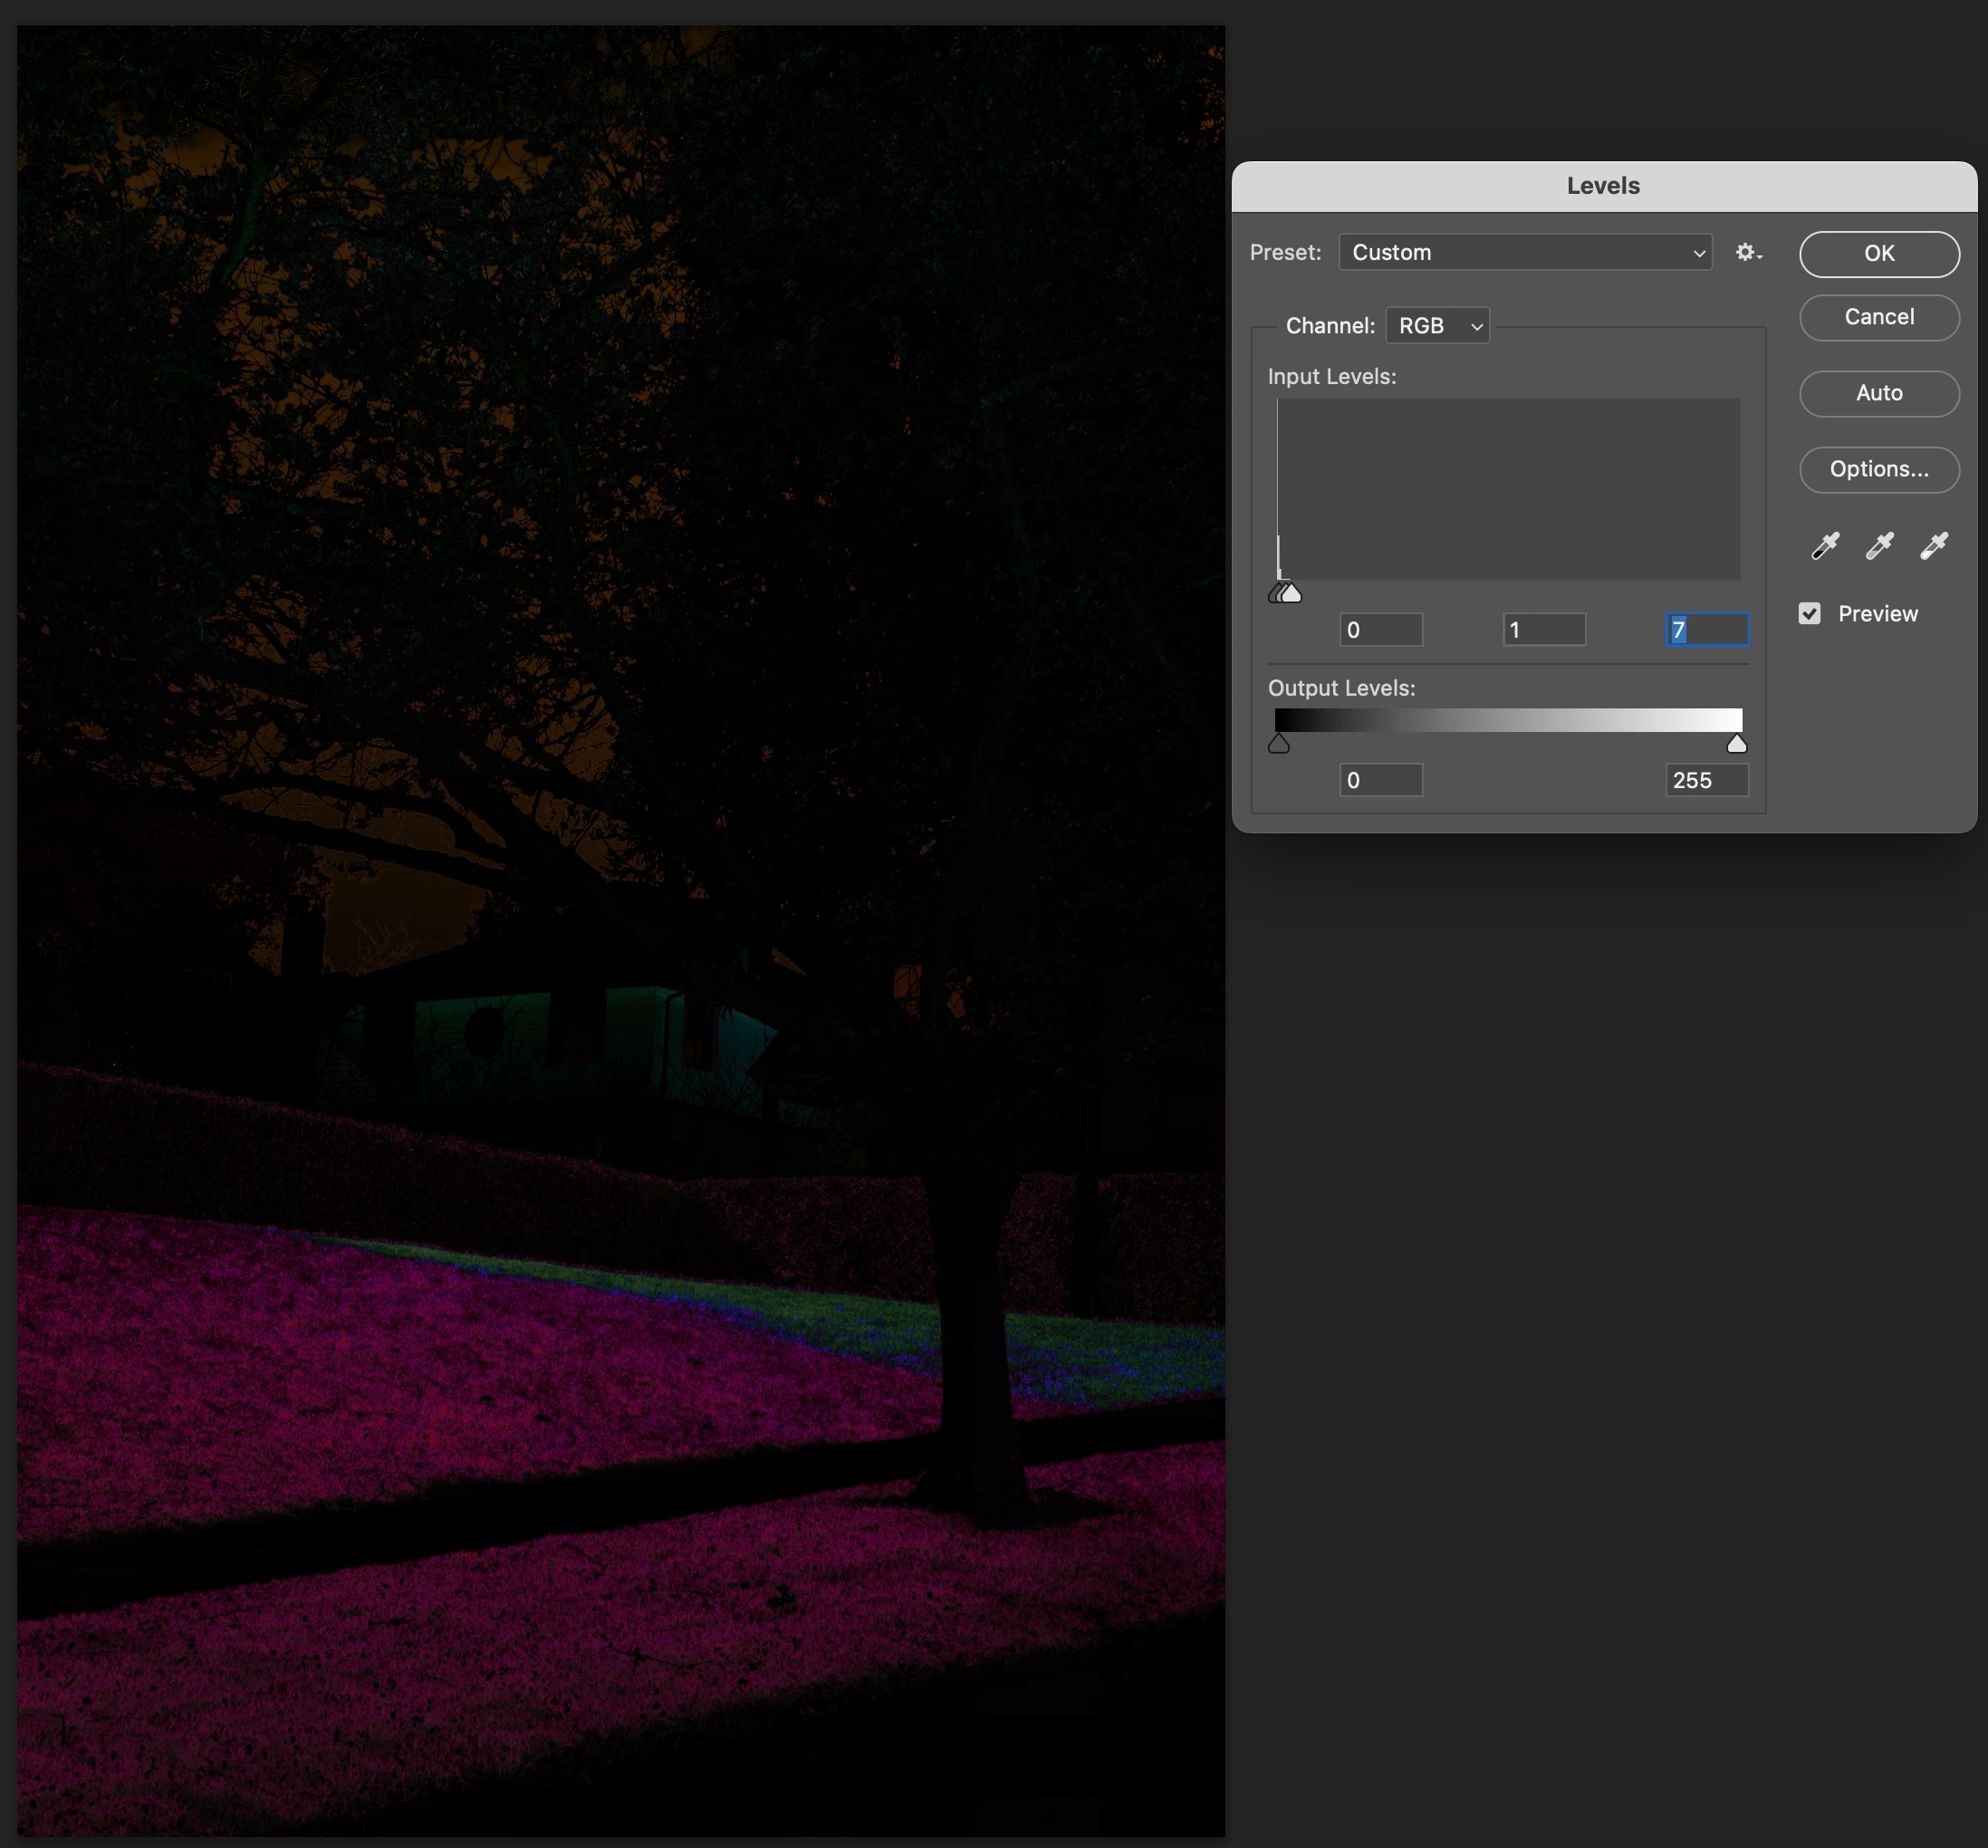Select the white point eyedropper
The height and width of the screenshot is (1848, 1988).
1933,546
